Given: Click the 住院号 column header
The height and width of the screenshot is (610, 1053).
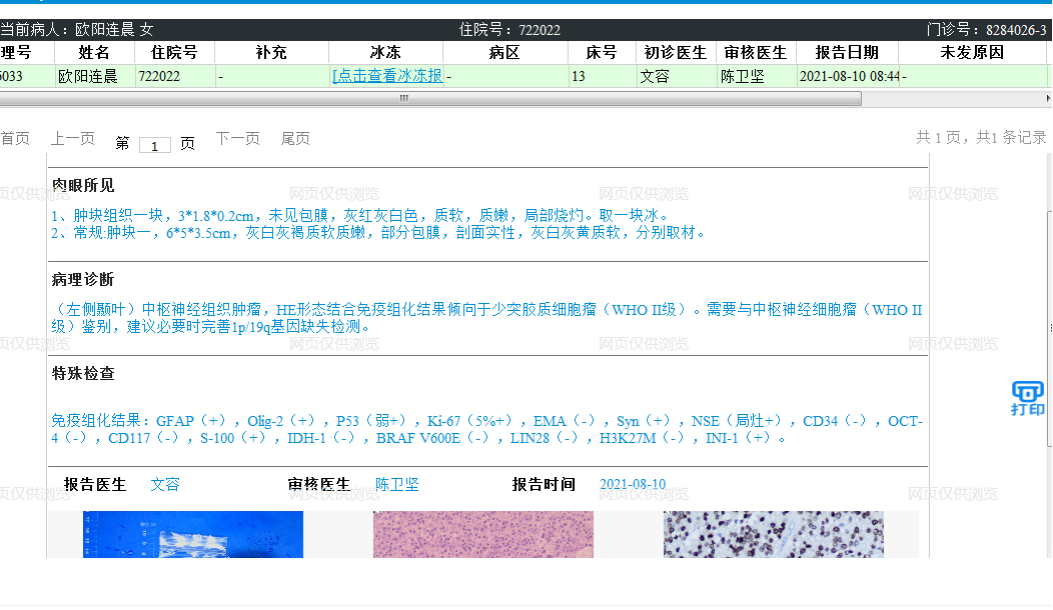Looking at the screenshot, I should click(174, 52).
